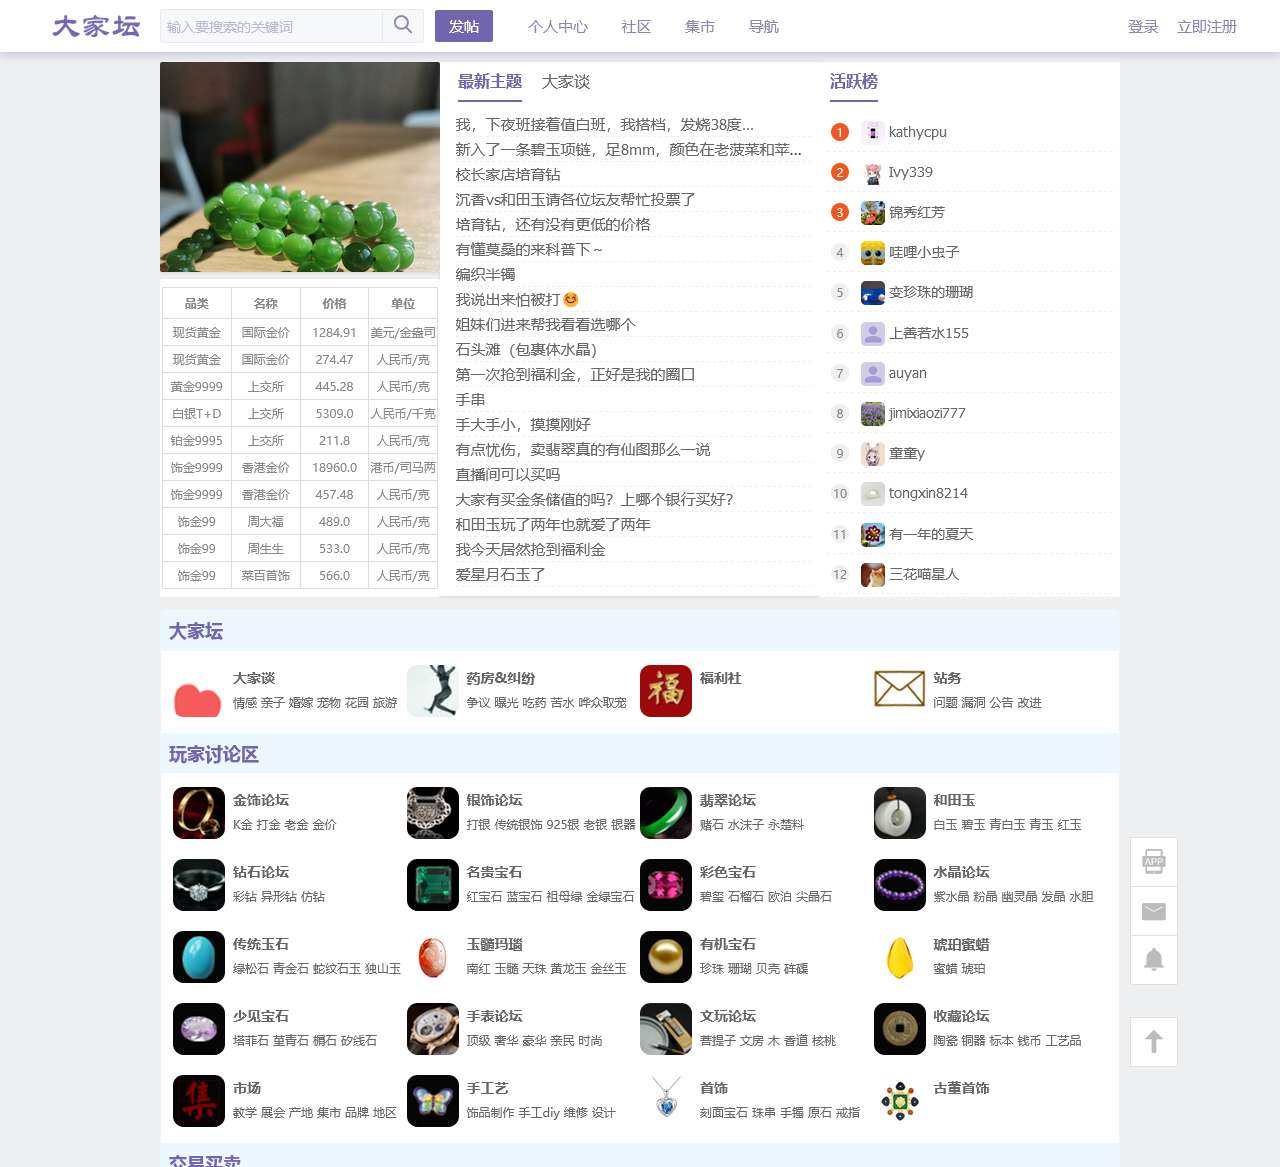Open the bell notification icon on the right
The image size is (1280, 1167).
[1153, 959]
